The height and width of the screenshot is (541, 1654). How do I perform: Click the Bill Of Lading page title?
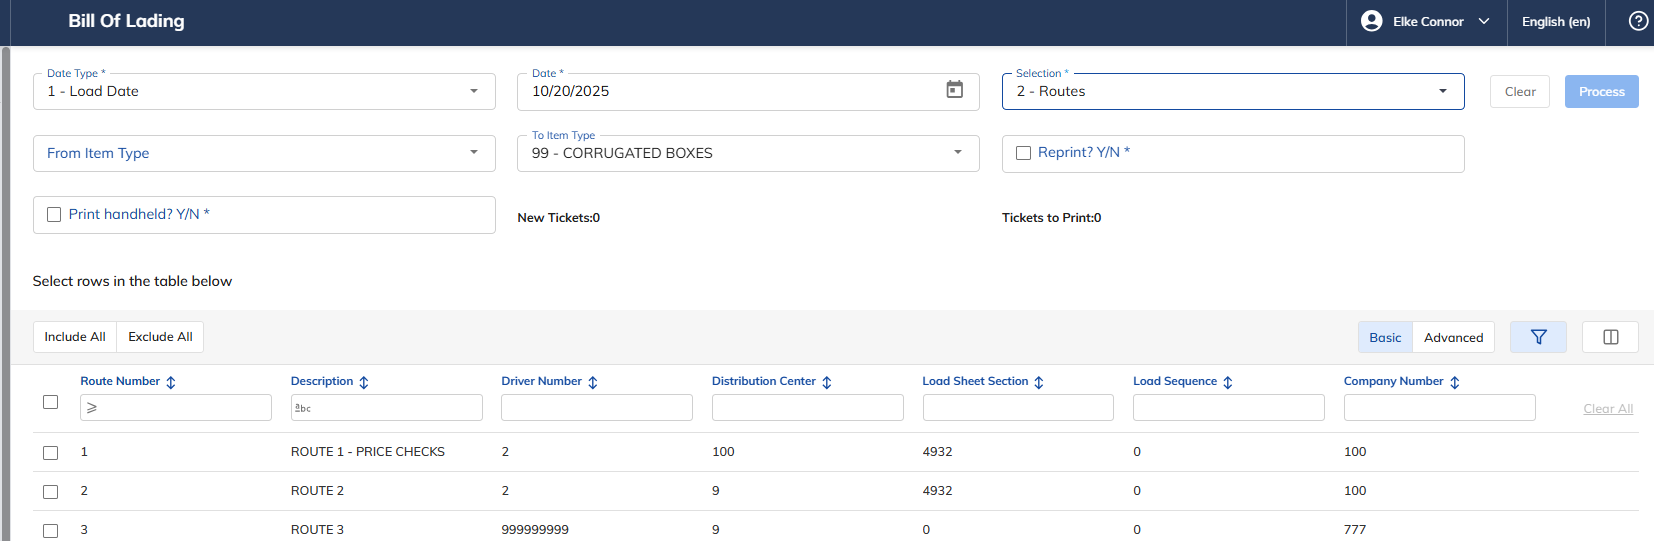click(126, 21)
